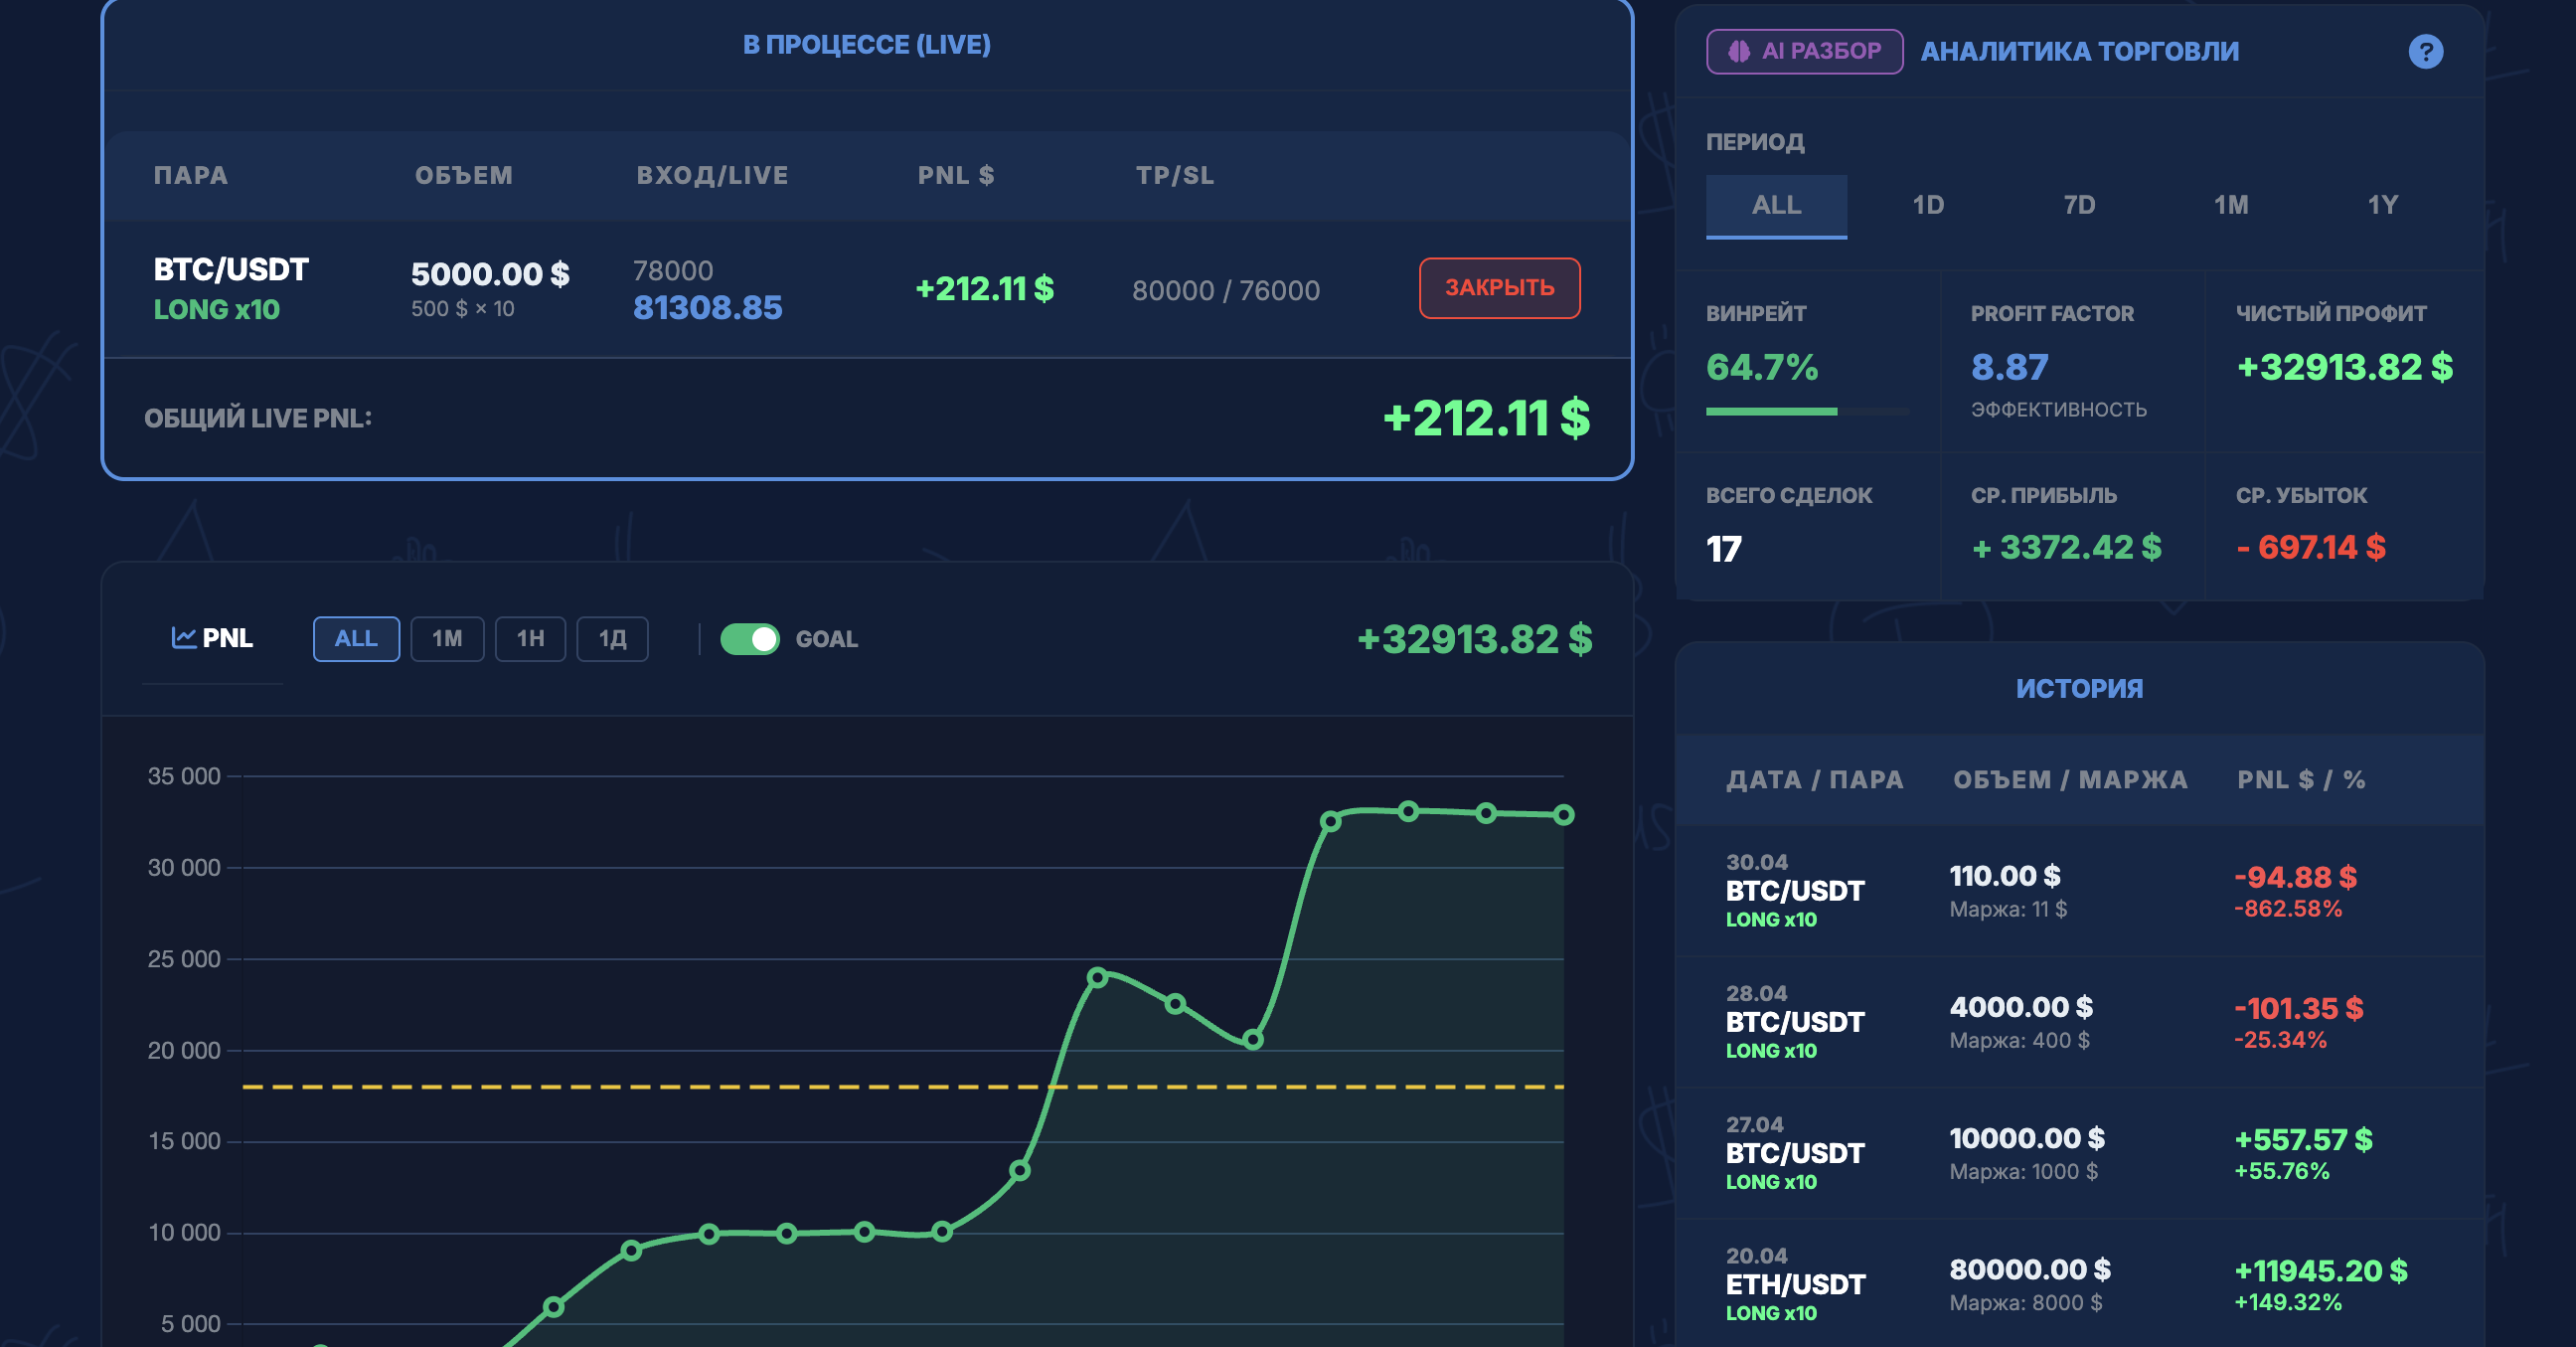Click the history PNL -94.88 $

[x=2295, y=877]
